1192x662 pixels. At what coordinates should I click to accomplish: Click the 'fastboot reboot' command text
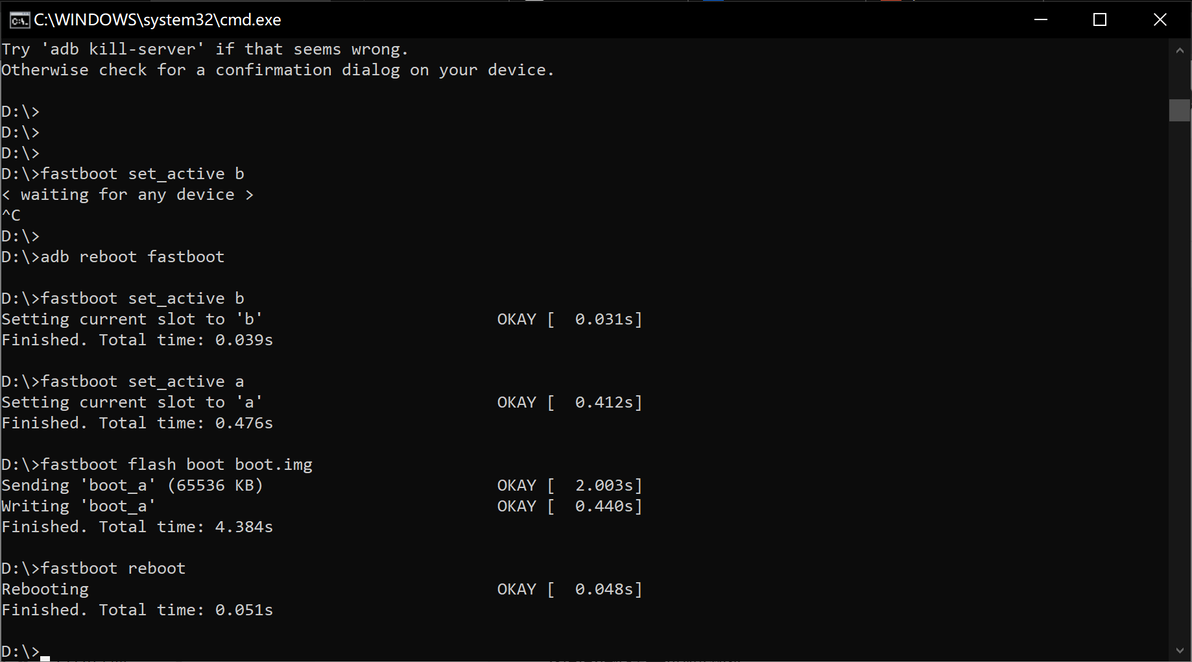click(113, 568)
